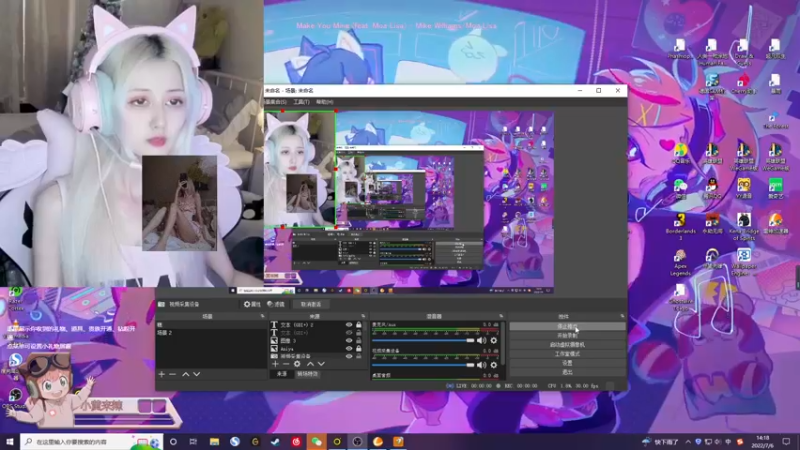Select the 图像 3 source row

tap(317, 340)
